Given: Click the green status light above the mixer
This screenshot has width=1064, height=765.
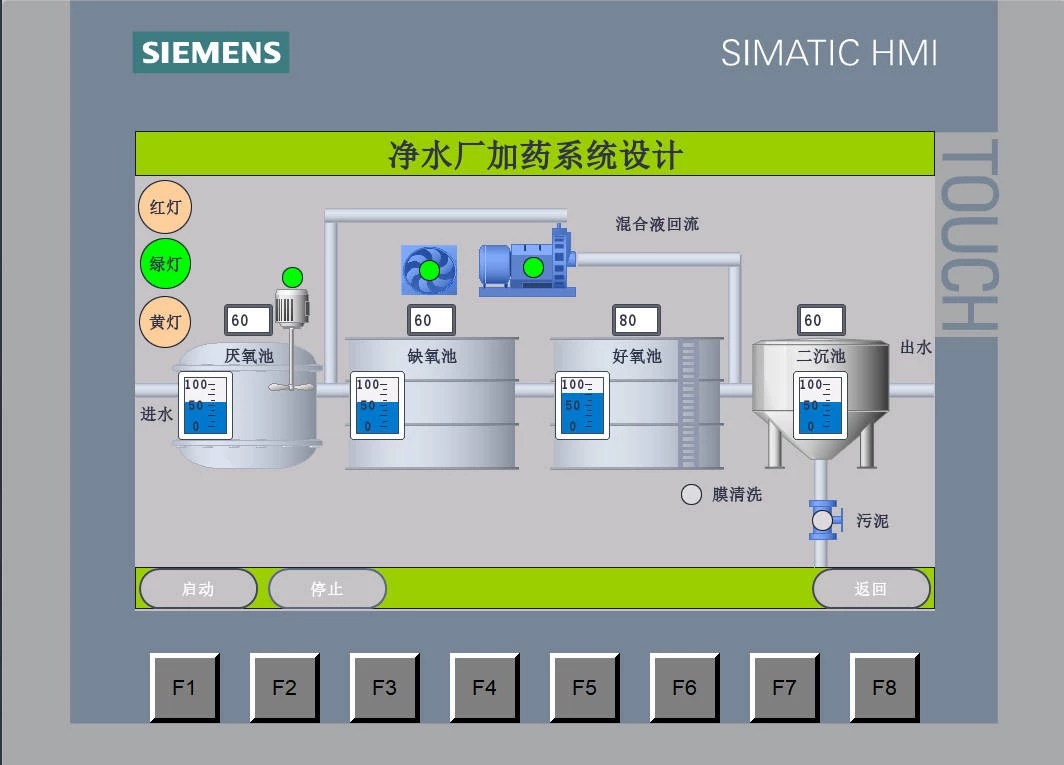Looking at the screenshot, I should point(292,277).
